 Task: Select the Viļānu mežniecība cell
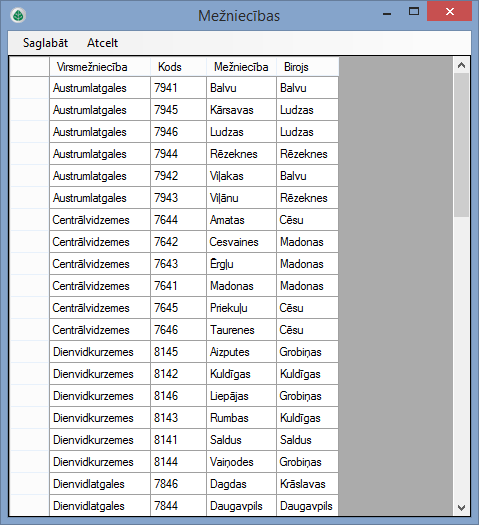241,198
